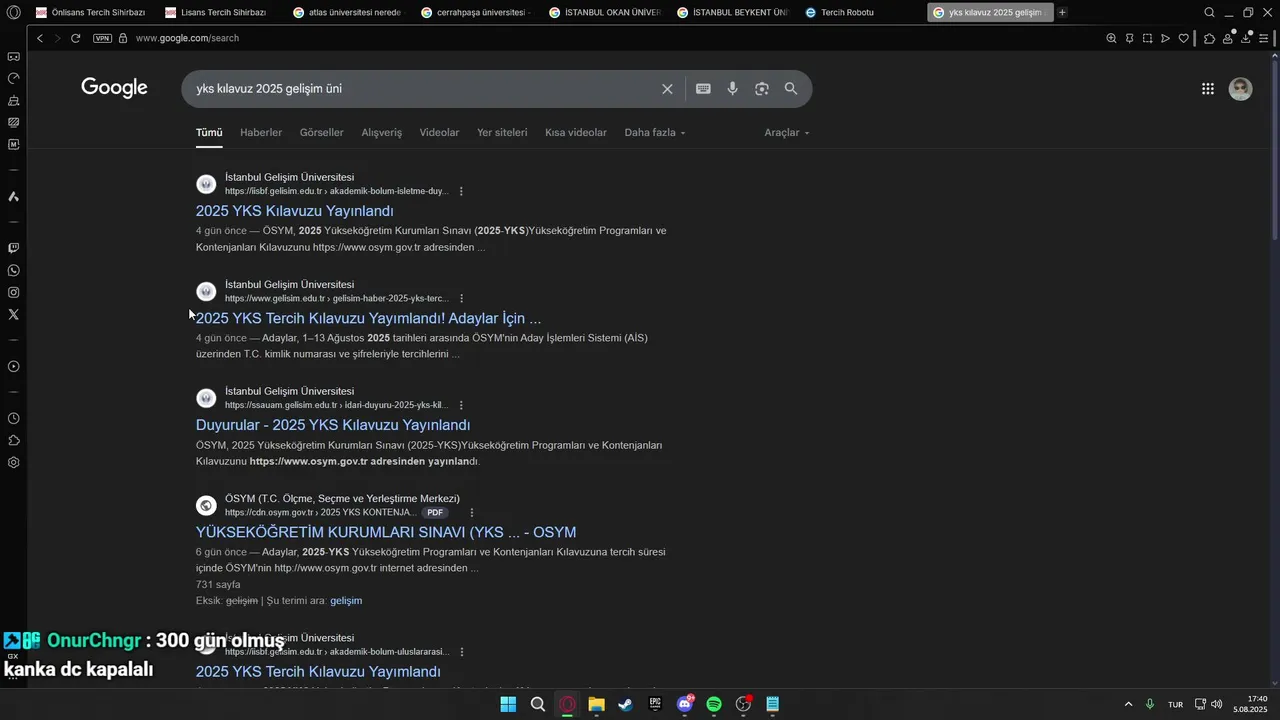Switch to the Kısa videolar tab
The width and height of the screenshot is (1280, 720).
tap(576, 132)
